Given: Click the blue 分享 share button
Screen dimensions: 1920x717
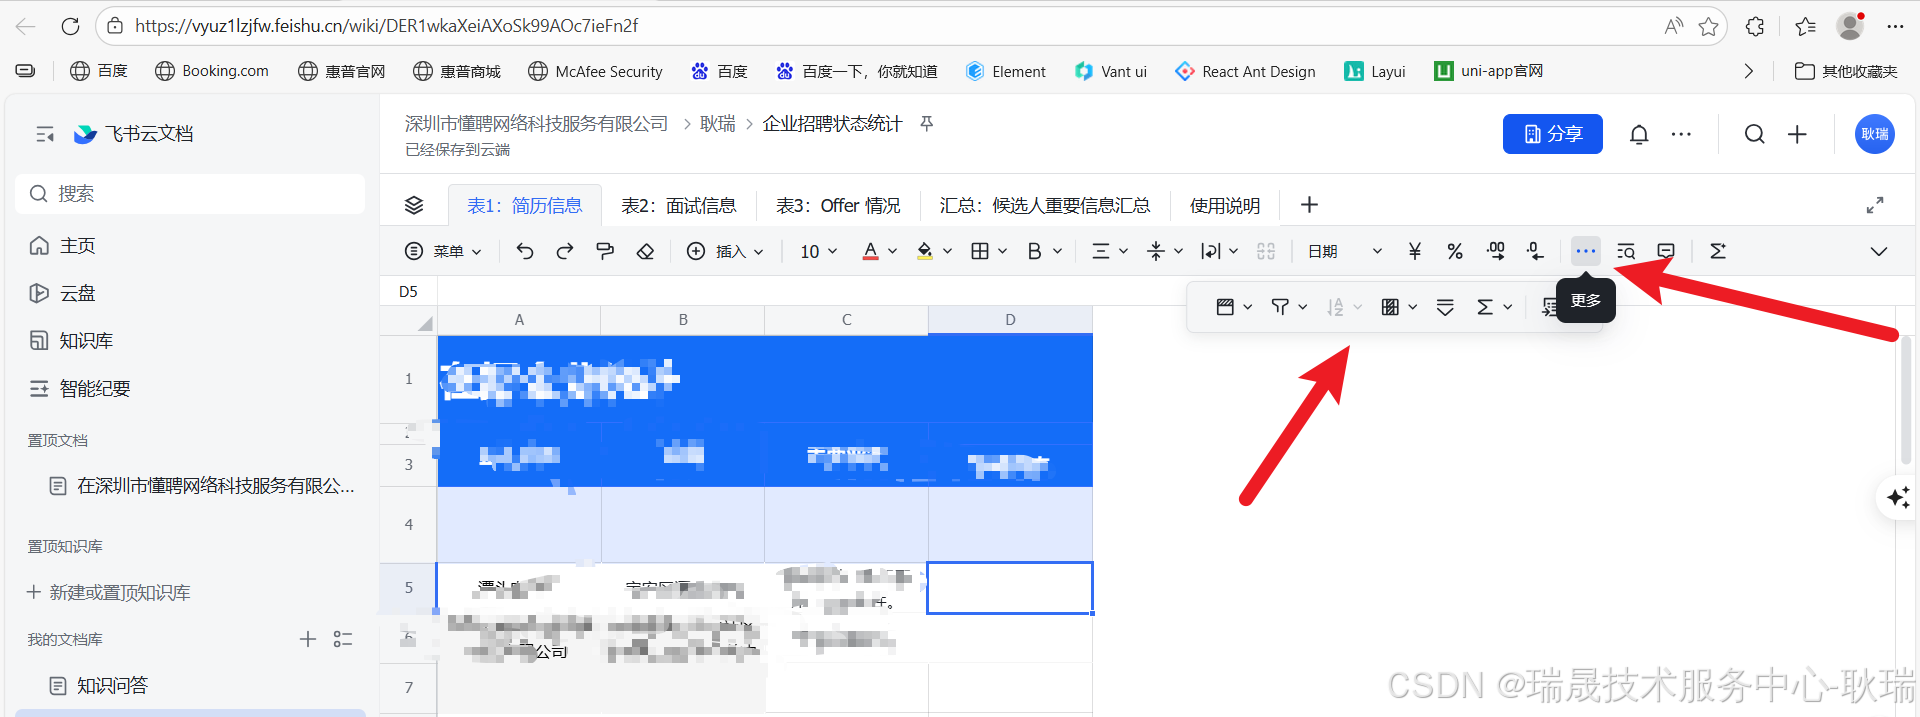Looking at the screenshot, I should click(1552, 134).
